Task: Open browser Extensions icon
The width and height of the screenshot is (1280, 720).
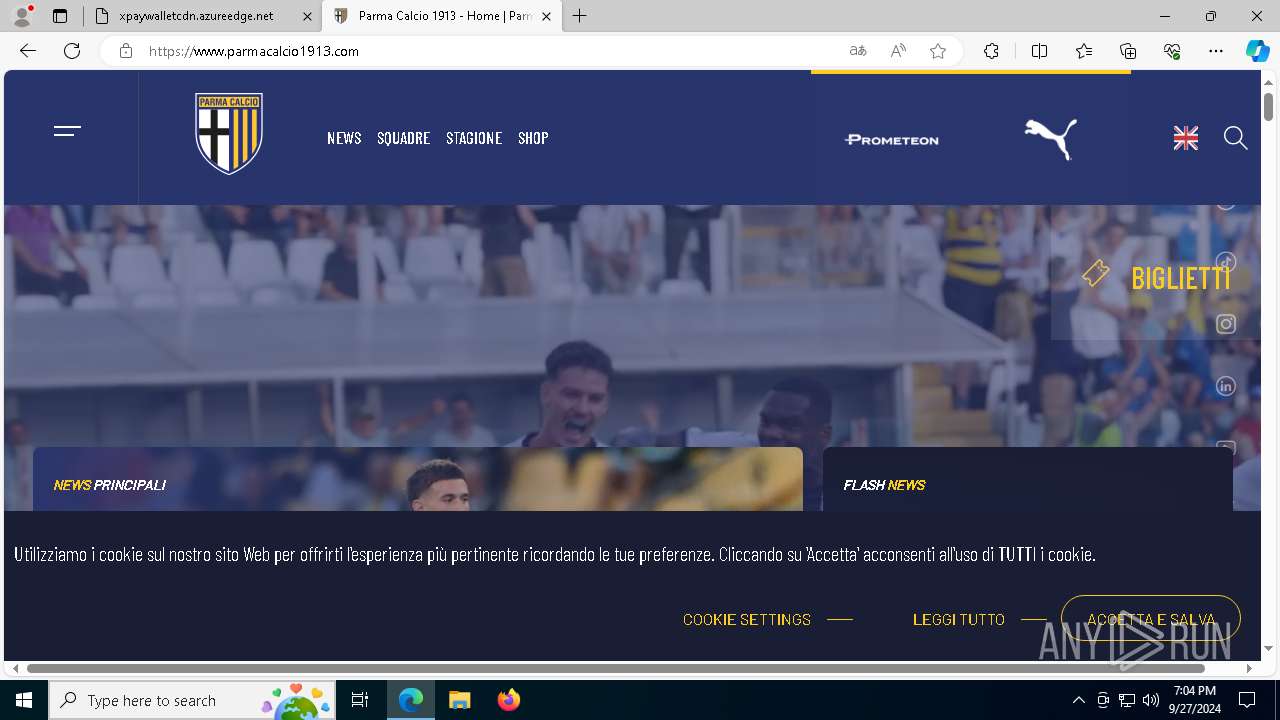Action: [x=991, y=51]
